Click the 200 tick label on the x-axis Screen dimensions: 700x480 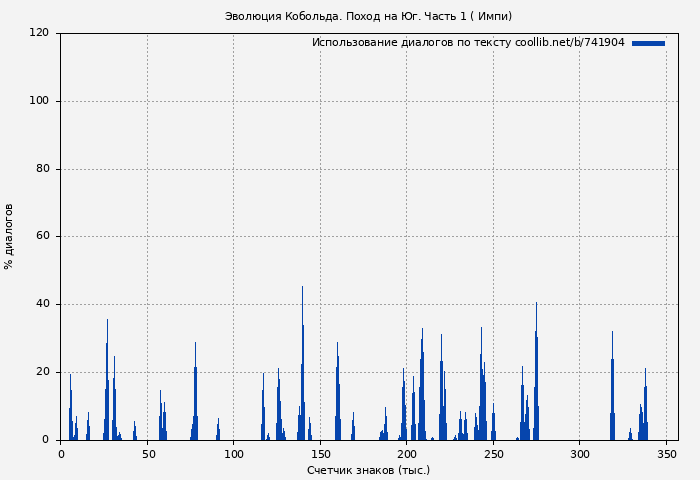(x=407, y=454)
